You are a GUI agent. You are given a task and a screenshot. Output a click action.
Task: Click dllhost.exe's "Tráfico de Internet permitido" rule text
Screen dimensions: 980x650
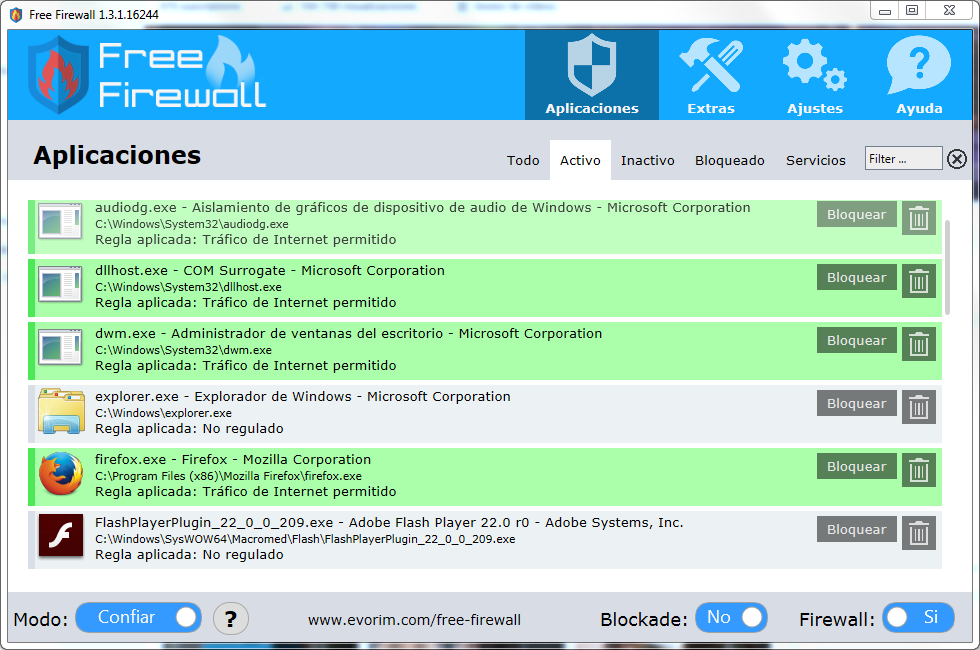[299, 302]
